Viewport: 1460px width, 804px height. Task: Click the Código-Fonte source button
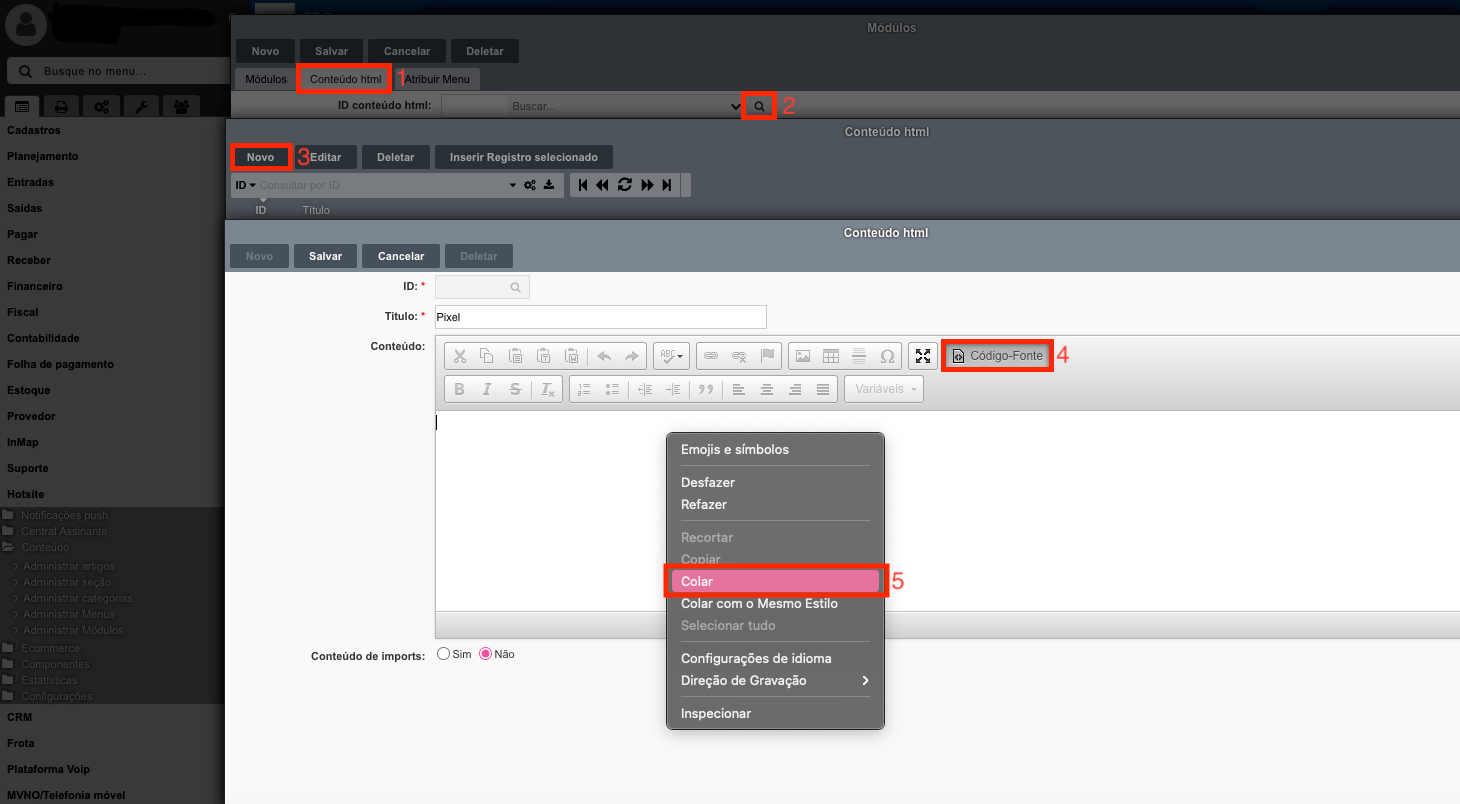pos(996,356)
